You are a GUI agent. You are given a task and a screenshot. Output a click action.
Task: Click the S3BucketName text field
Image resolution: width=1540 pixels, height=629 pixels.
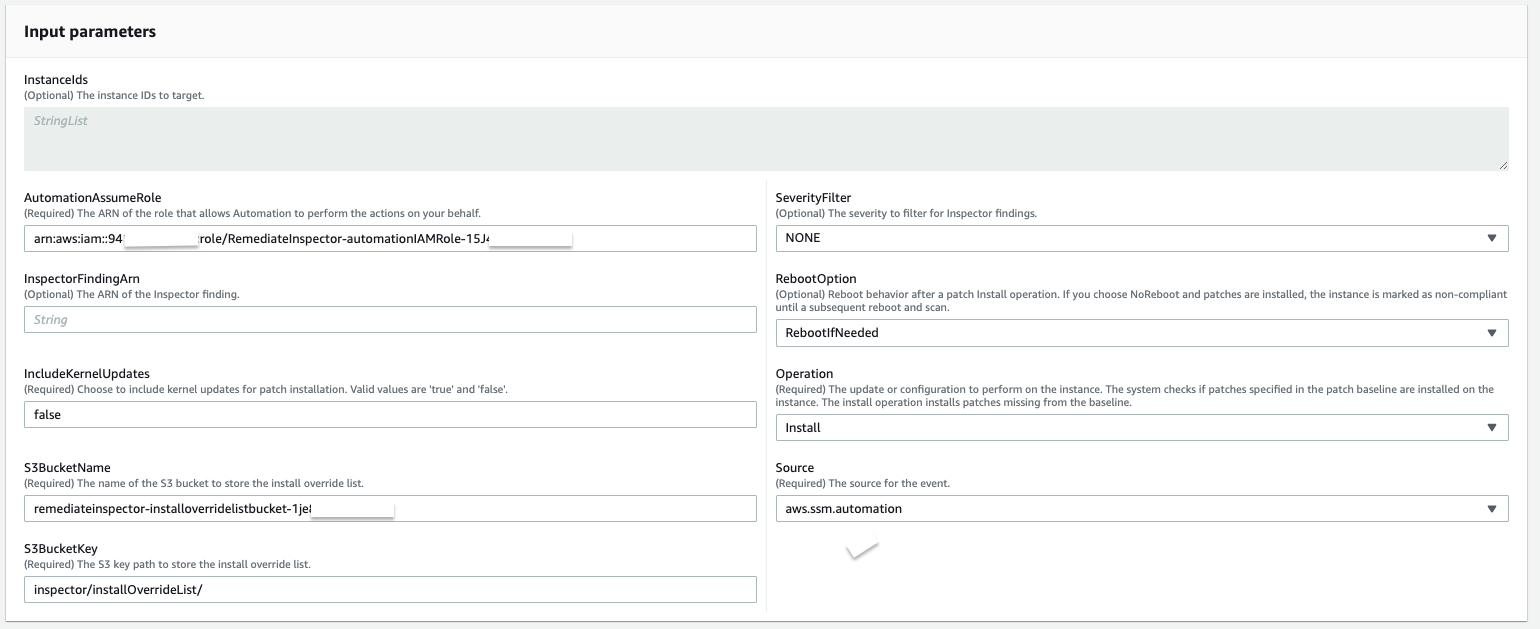pyautogui.click(x=390, y=508)
